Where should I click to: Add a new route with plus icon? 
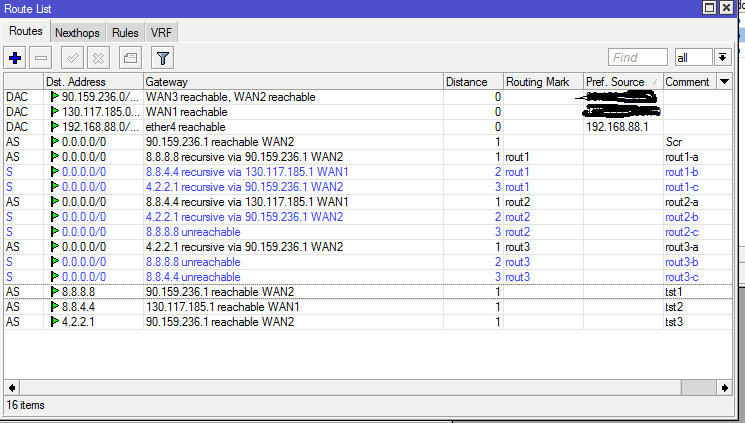click(x=15, y=58)
